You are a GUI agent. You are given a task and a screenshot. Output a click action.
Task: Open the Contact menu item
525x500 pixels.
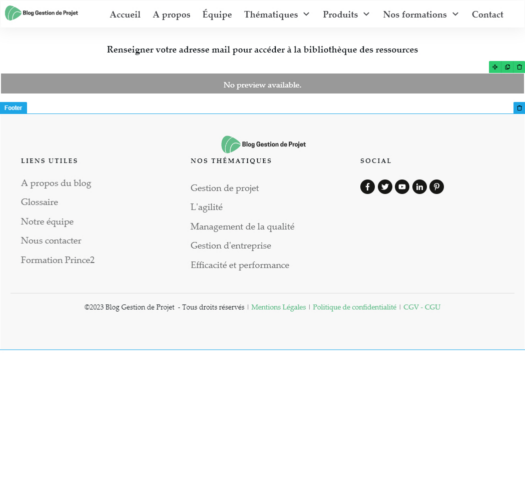pos(487,14)
